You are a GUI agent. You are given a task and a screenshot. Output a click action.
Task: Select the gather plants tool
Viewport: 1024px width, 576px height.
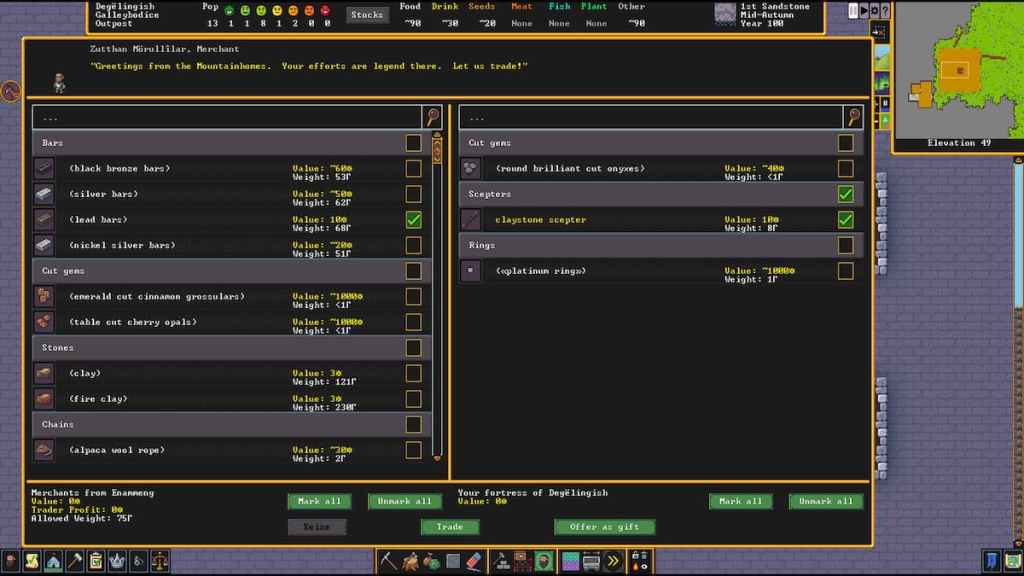(x=431, y=561)
